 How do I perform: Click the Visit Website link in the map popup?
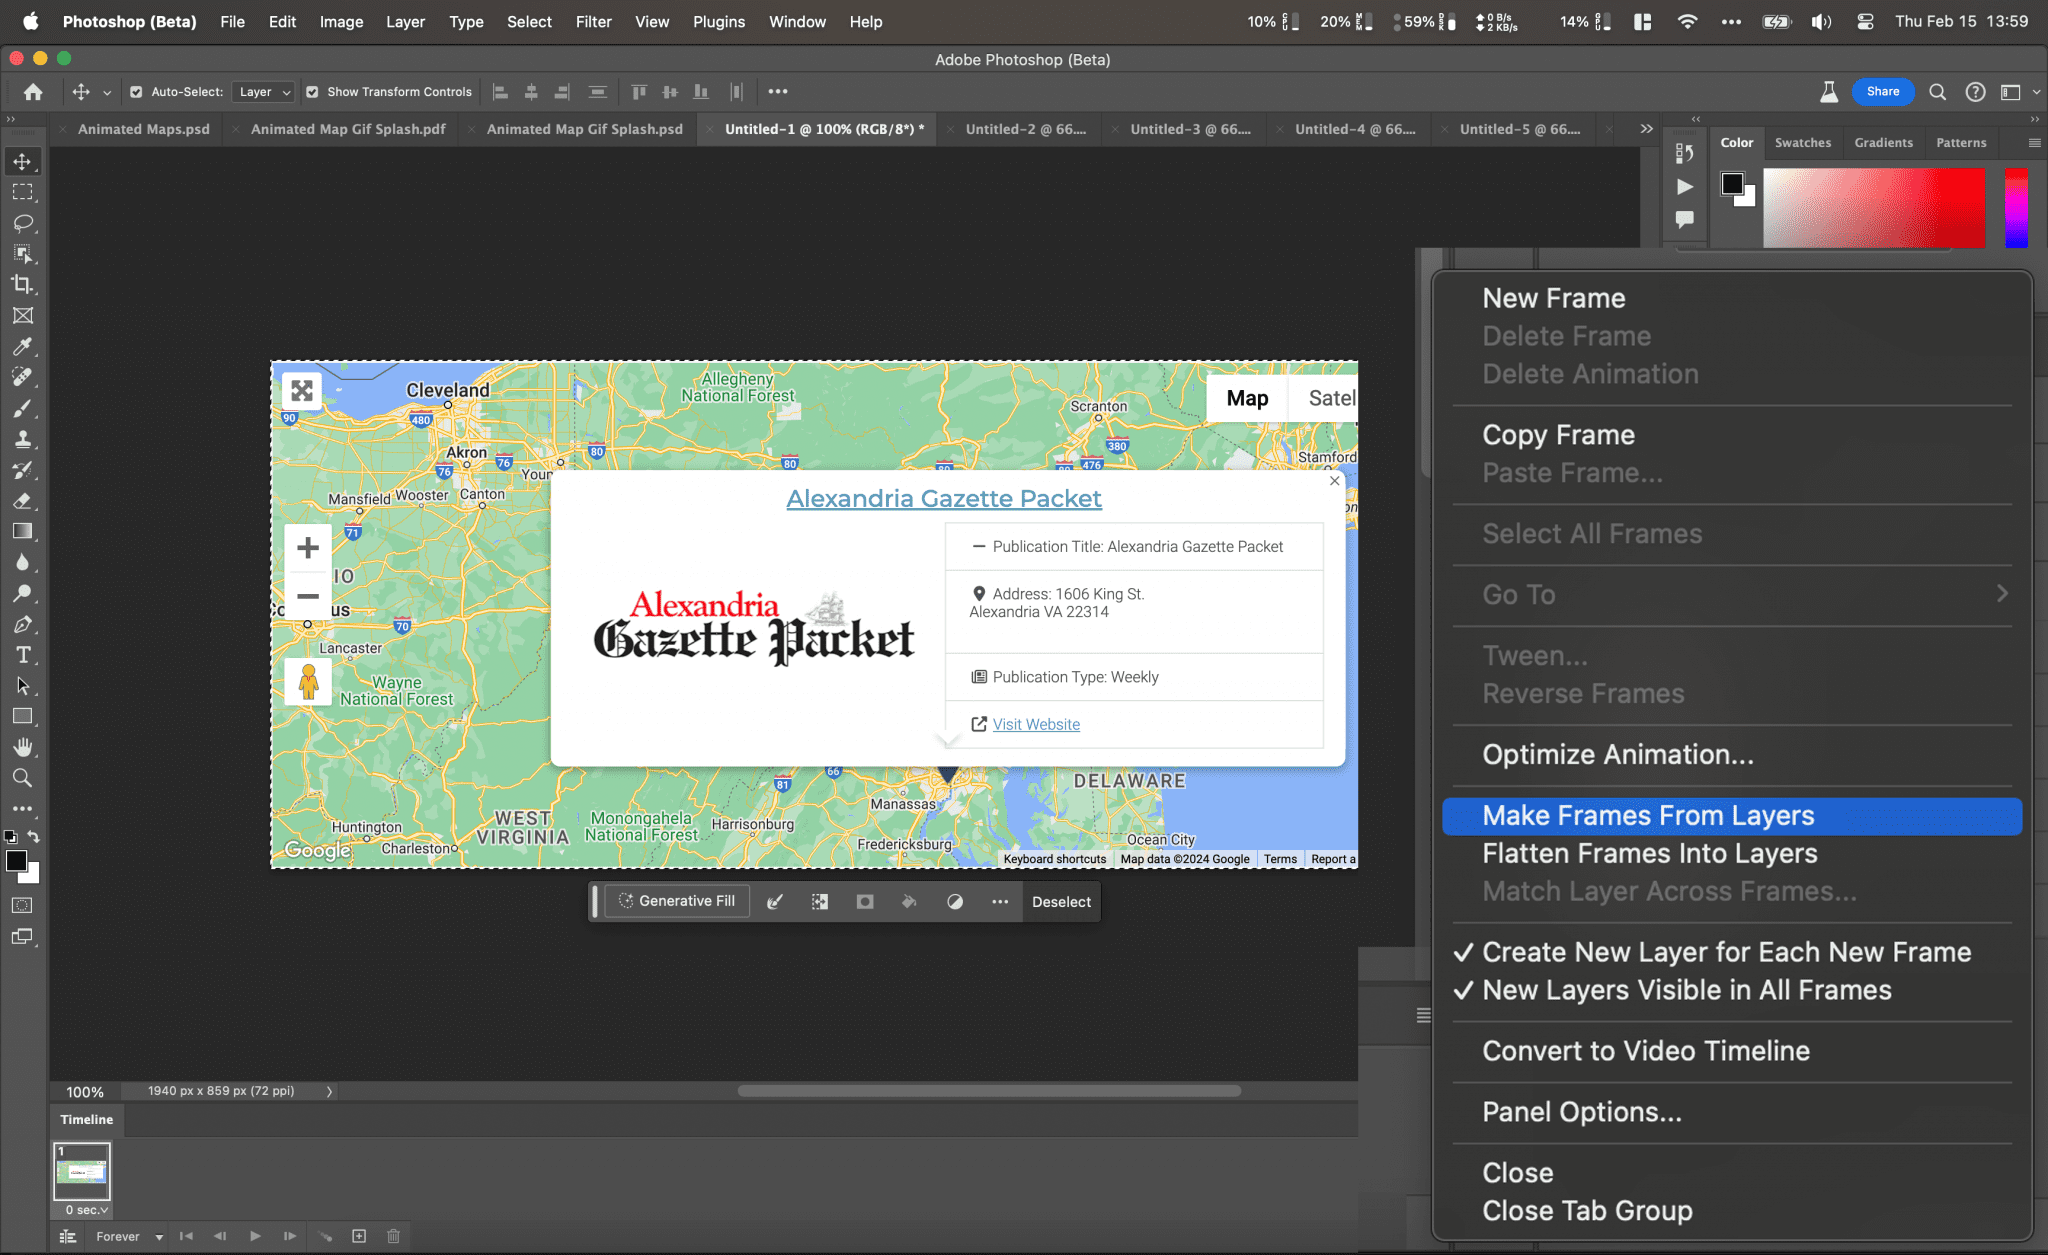coord(1036,724)
